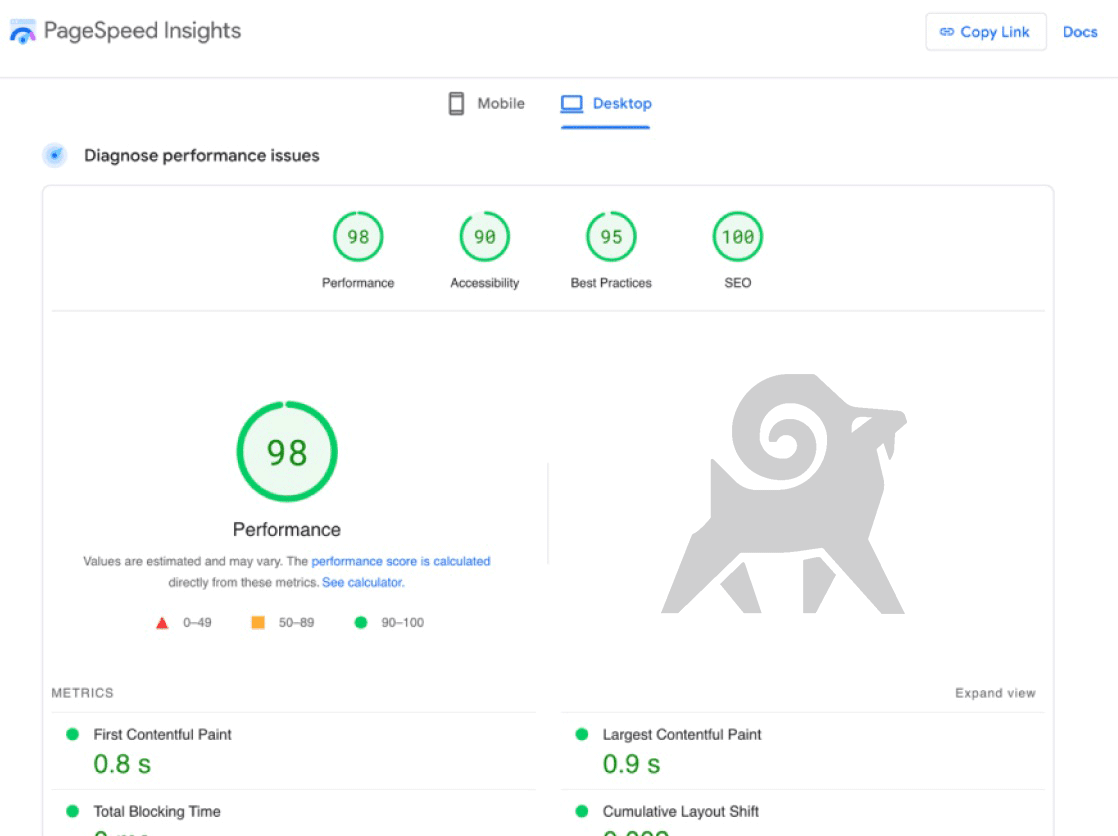Click the 0–49 range legend text
1118x836 pixels.
(198, 623)
